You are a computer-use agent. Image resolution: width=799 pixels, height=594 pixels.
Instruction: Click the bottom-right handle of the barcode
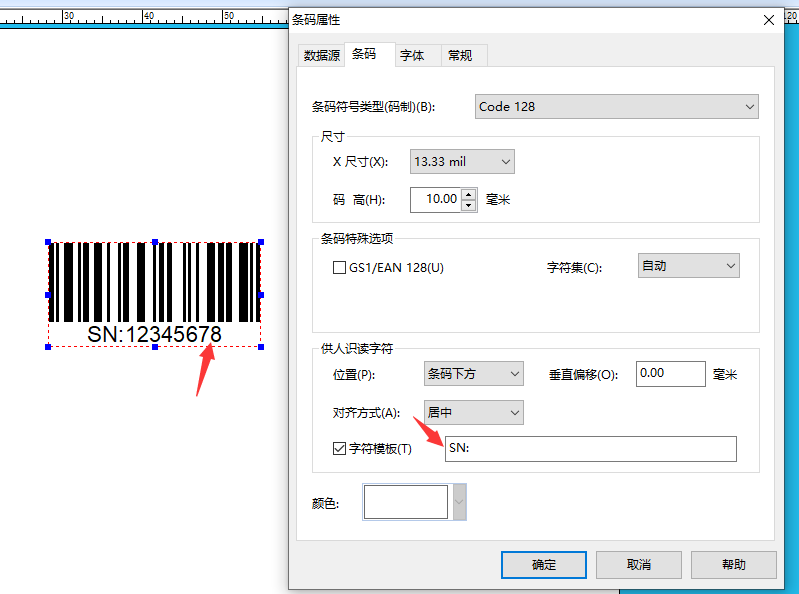click(x=261, y=347)
